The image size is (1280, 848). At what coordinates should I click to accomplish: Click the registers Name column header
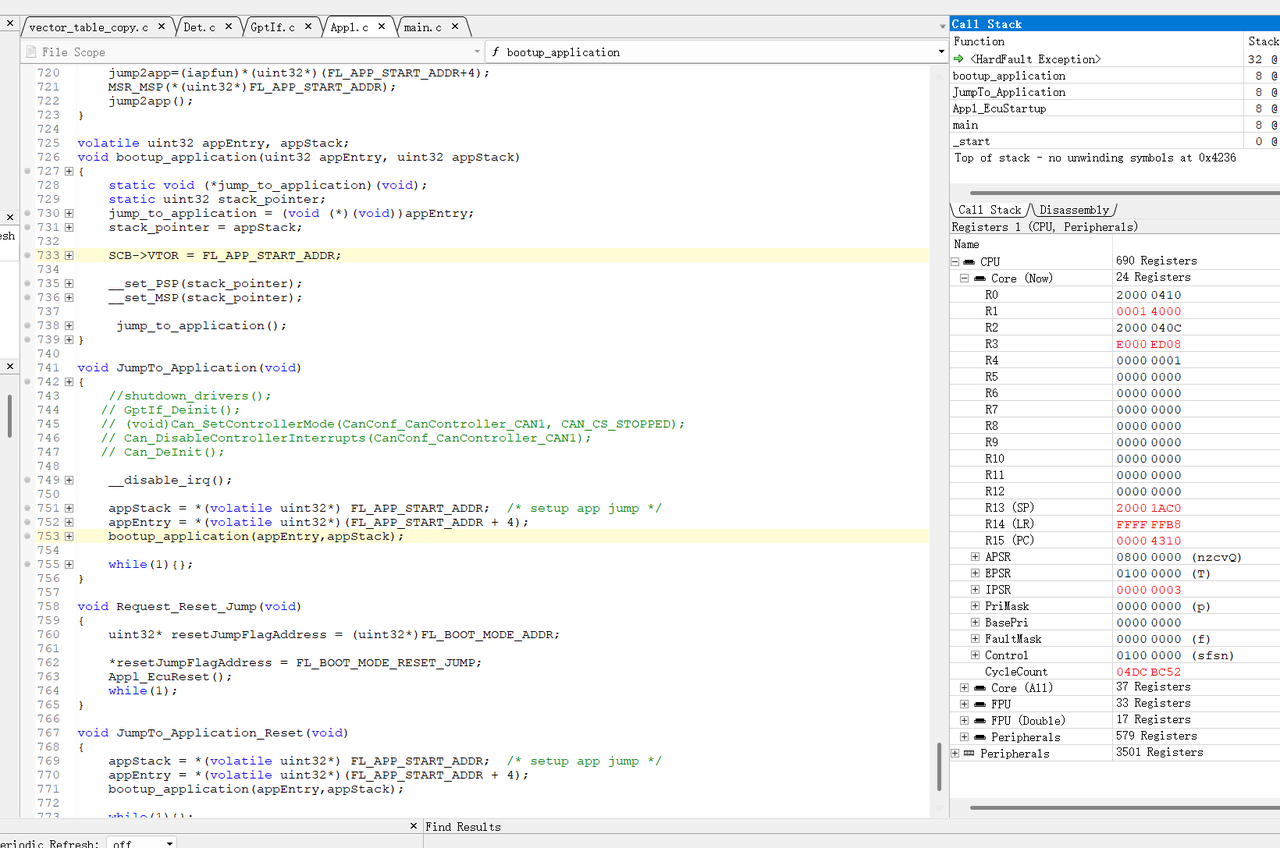pos(1030,244)
